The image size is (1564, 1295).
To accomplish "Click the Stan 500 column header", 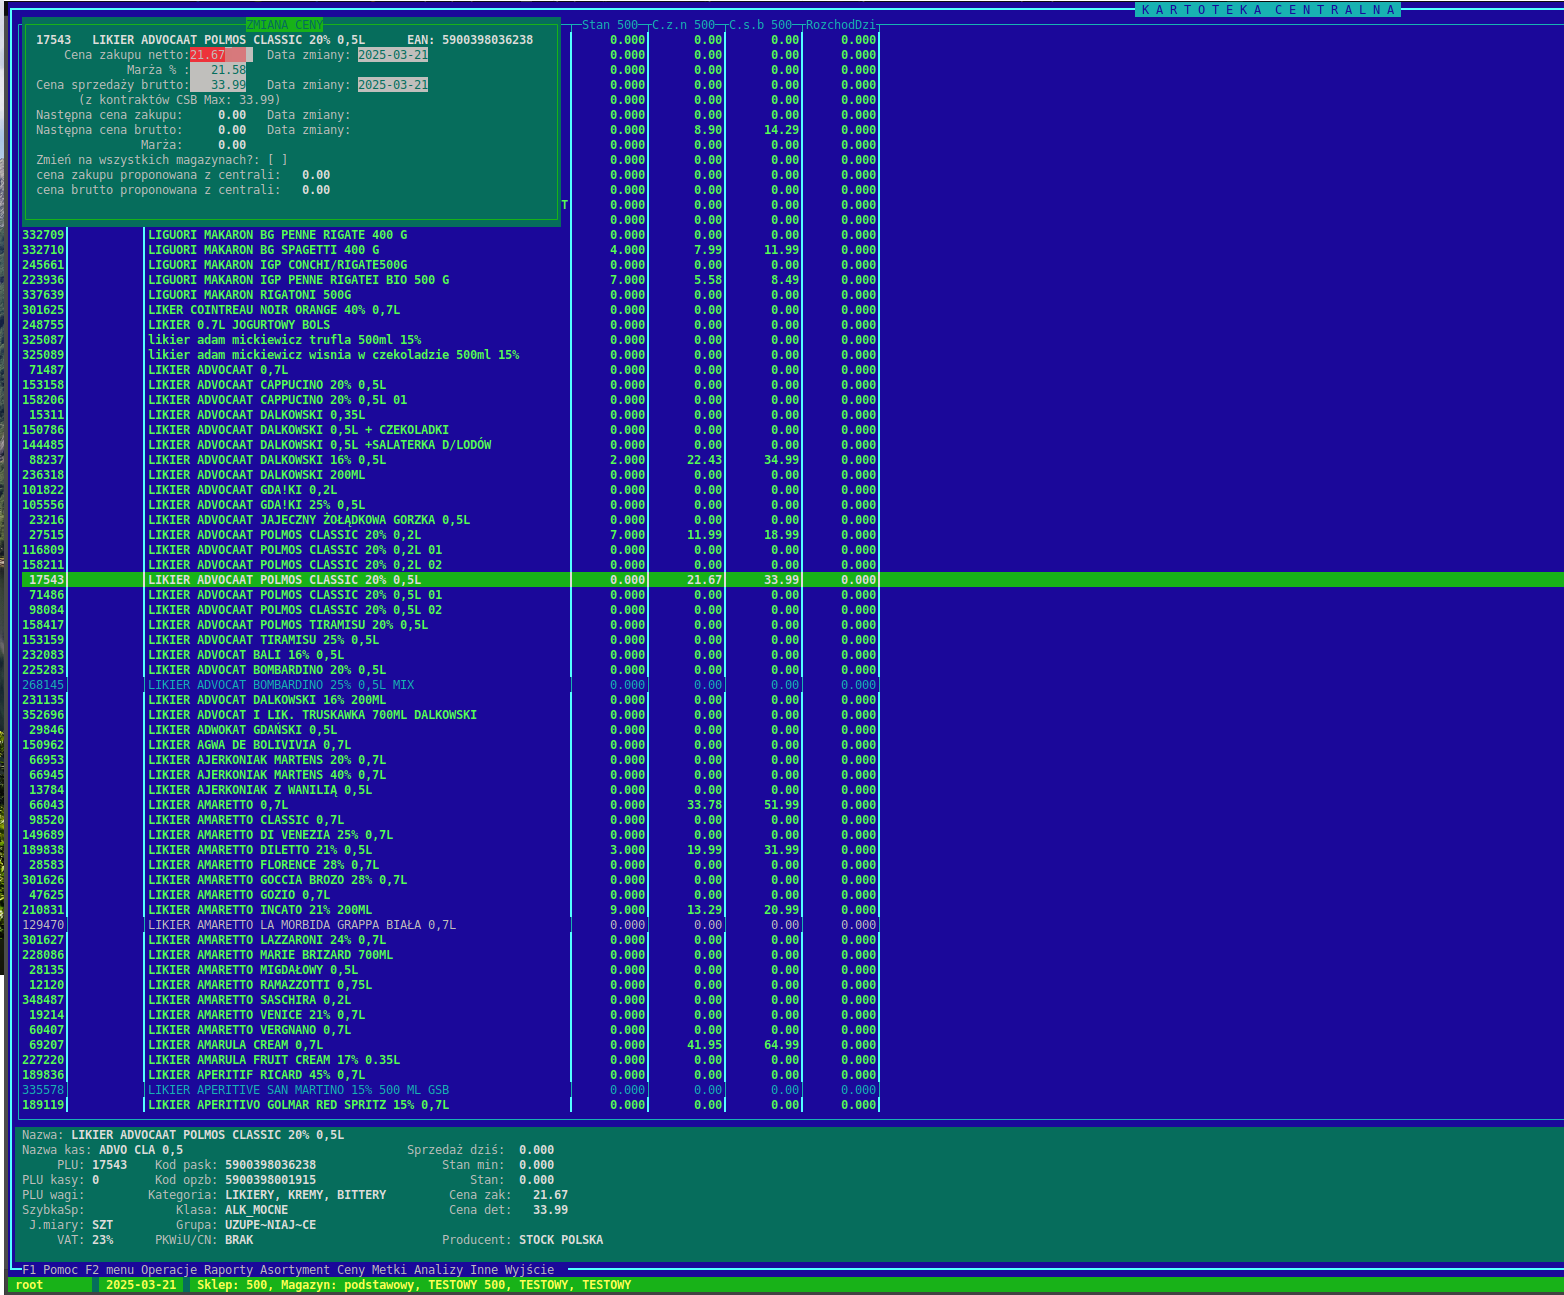I will point(609,25).
